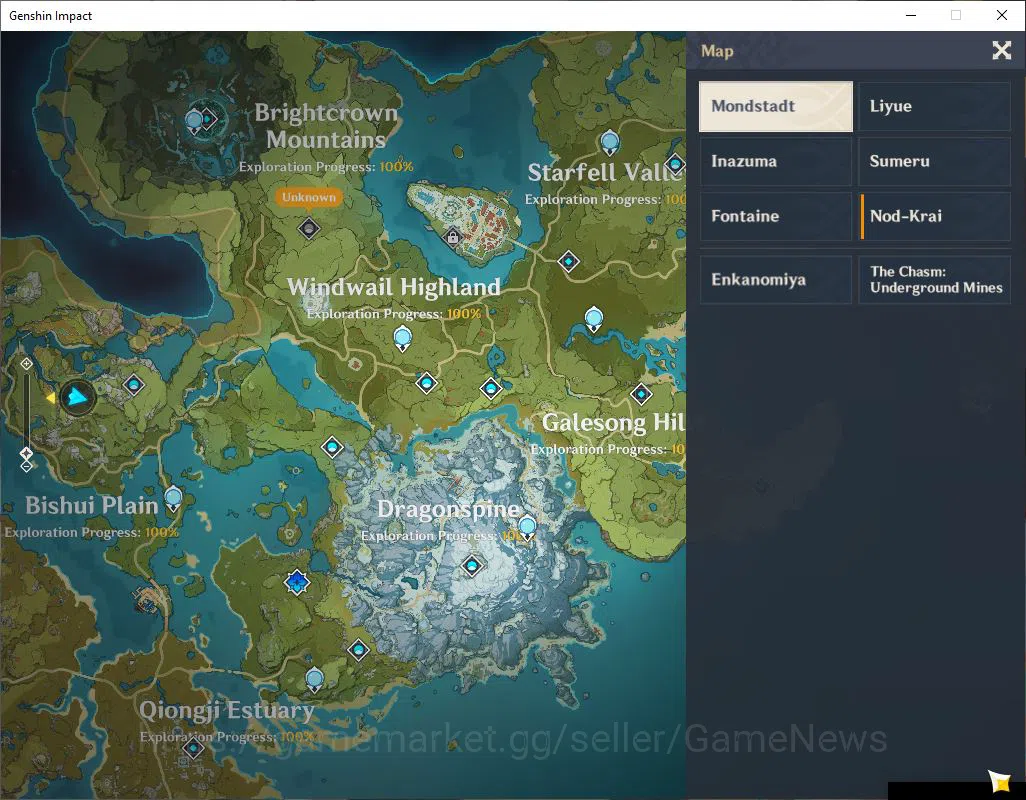Click the teleport waypoint east of Mondstadt city bridge
1026x800 pixels.
point(569,262)
